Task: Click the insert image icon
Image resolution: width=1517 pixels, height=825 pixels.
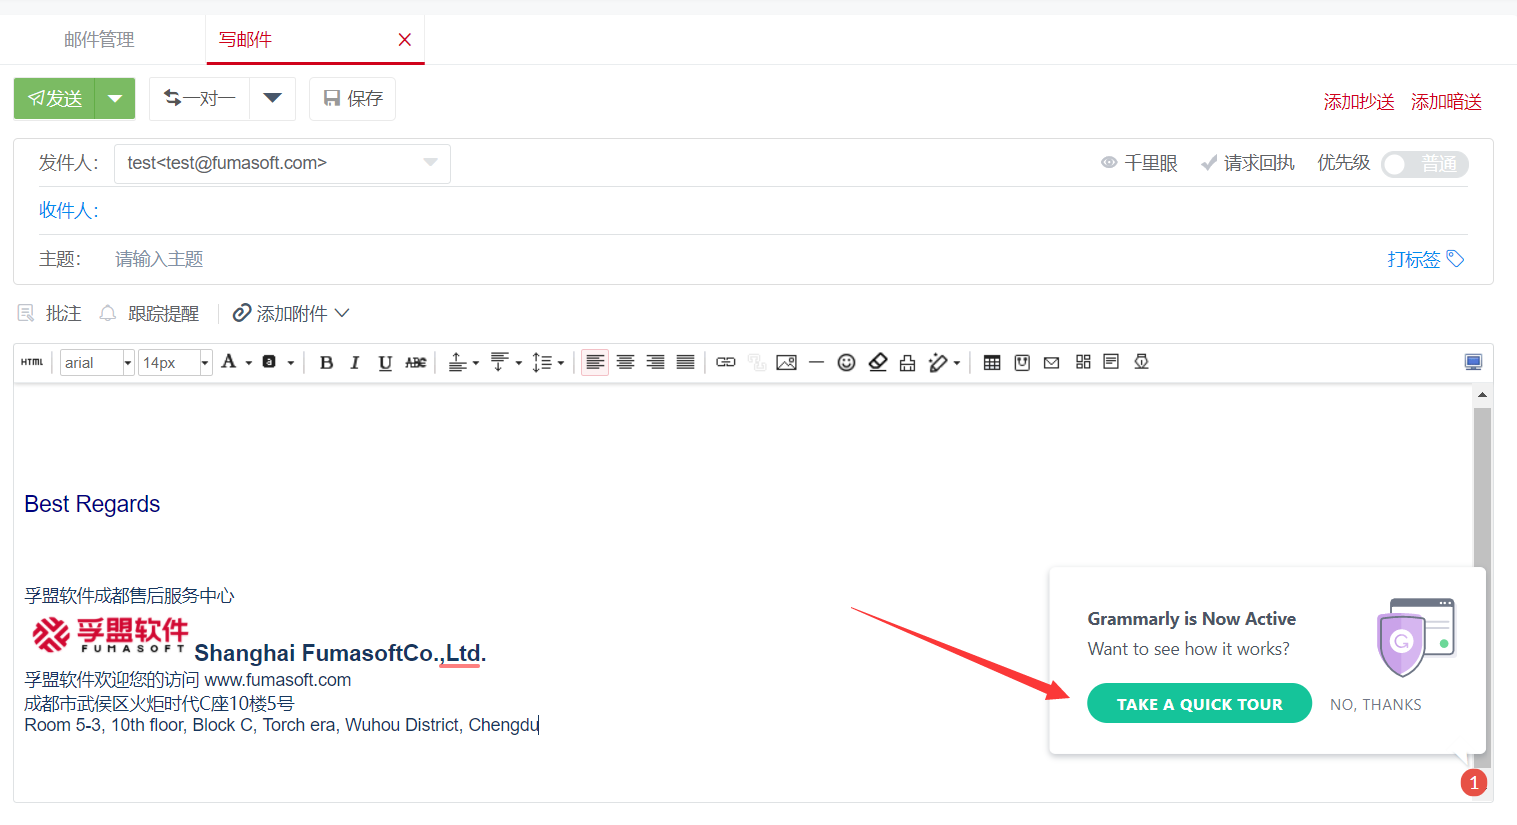Action: [x=787, y=362]
